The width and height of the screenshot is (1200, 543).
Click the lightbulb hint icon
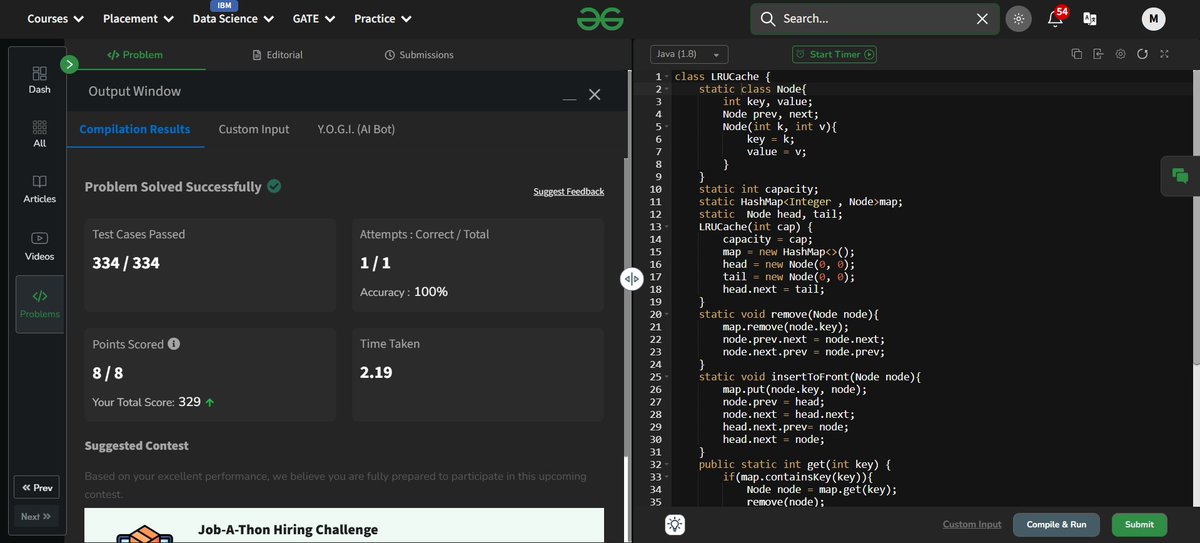pos(675,524)
